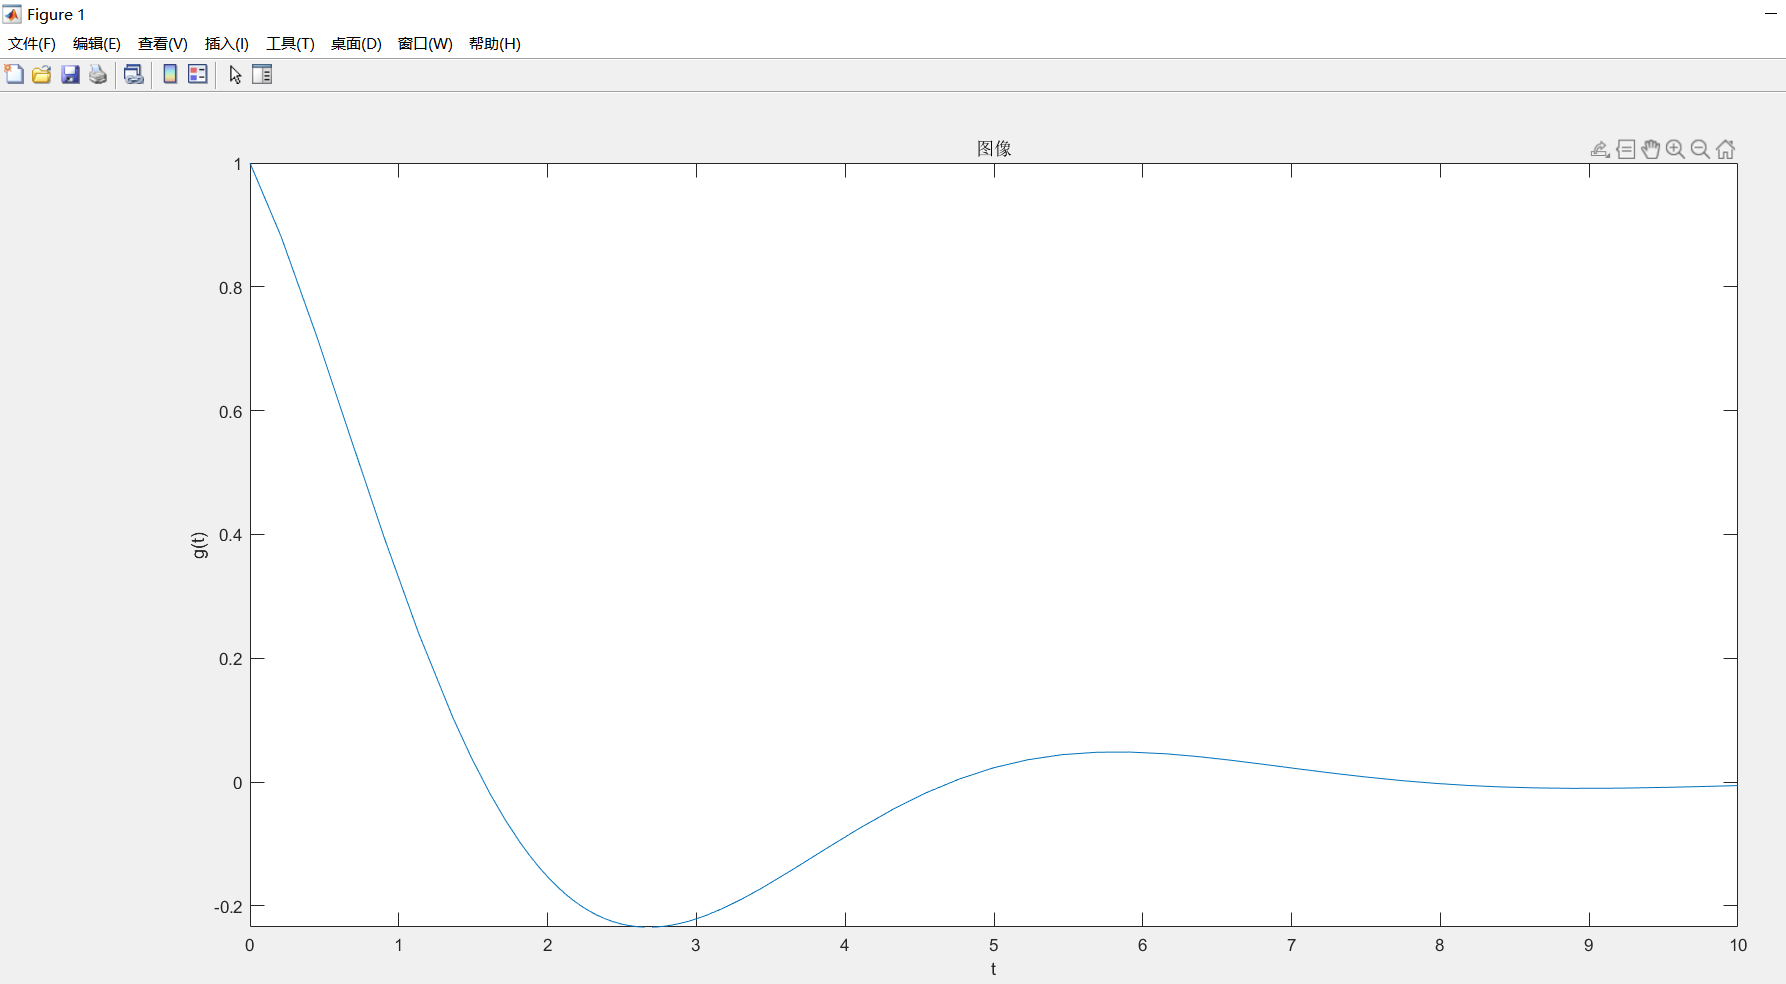The width and height of the screenshot is (1786, 984).
Task: Print the figure using printer icon
Action: pyautogui.click(x=98, y=74)
